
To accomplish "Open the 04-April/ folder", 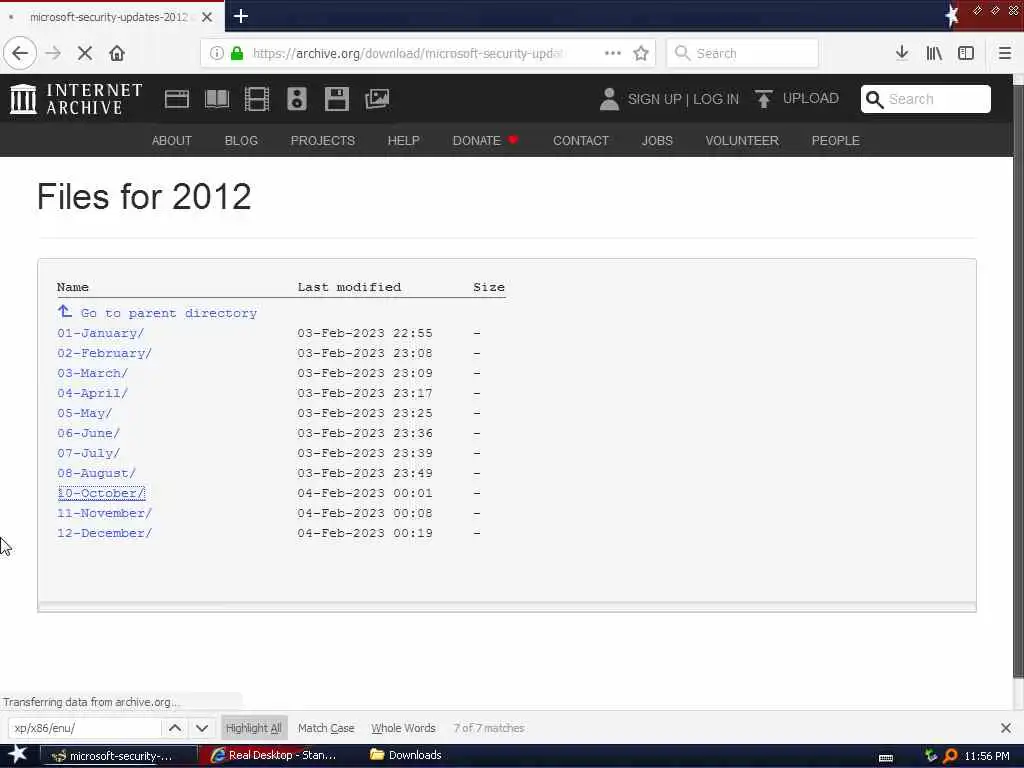I will click(x=93, y=393).
